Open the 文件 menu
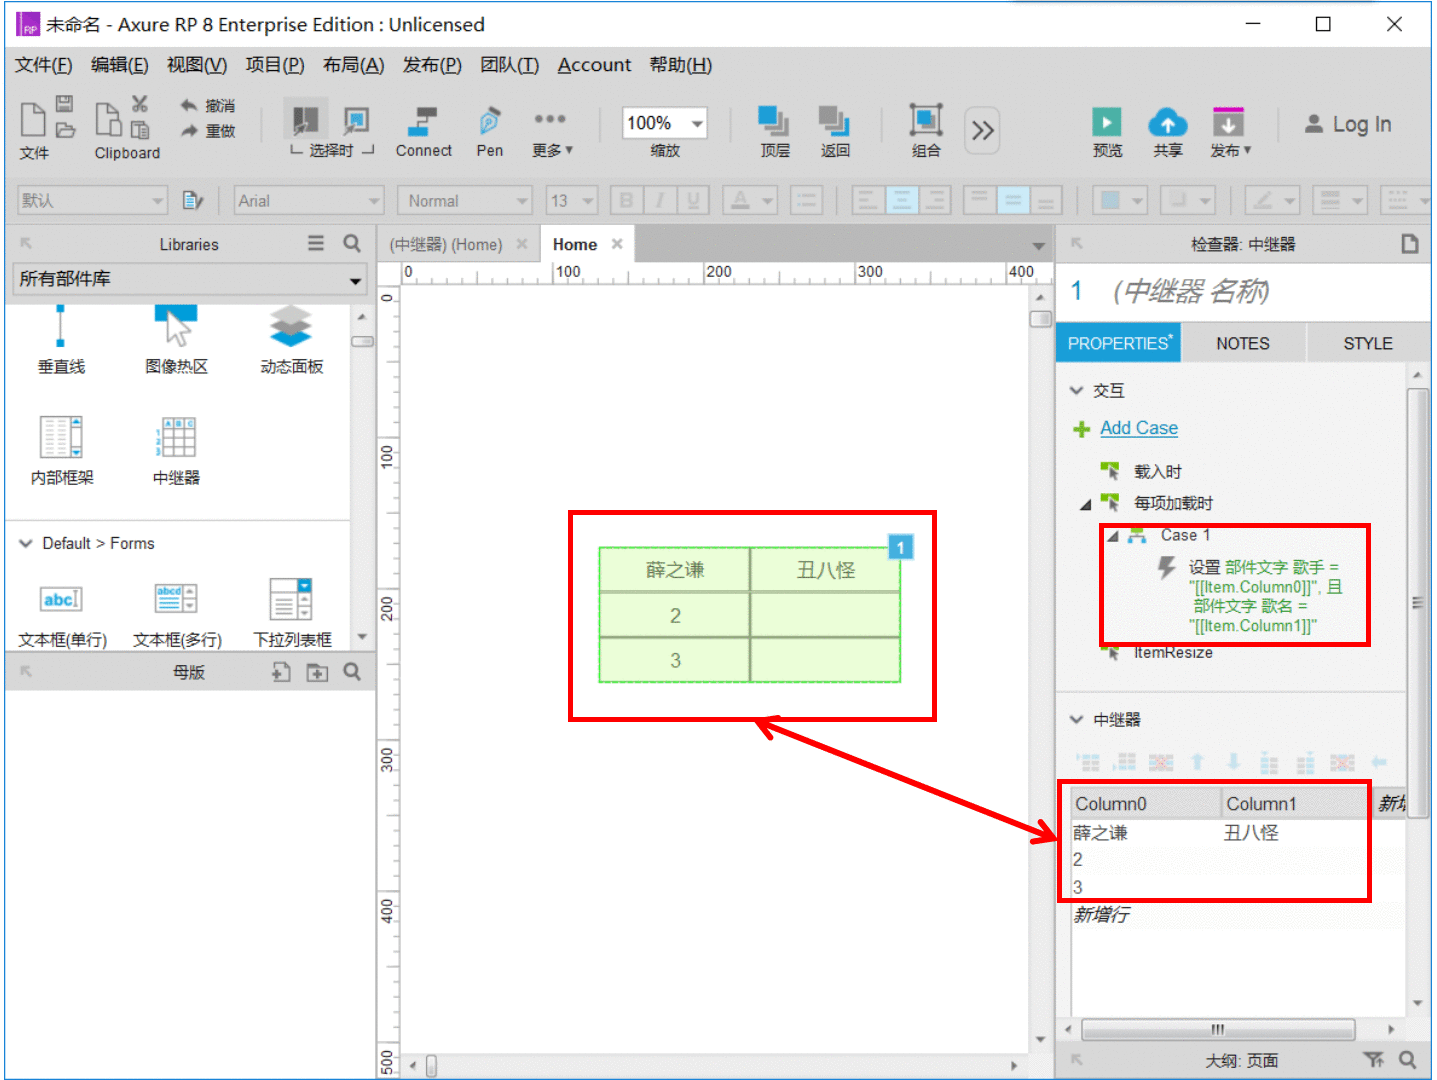Viewport: 1437px width, 1080px height. [x=43, y=65]
